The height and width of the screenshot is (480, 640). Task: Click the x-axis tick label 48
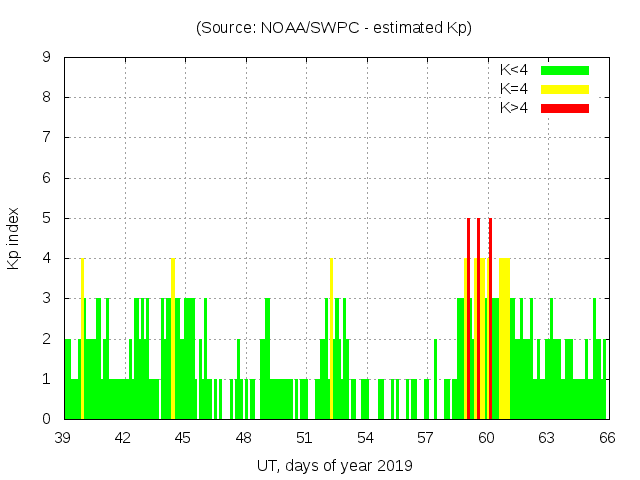pos(244,437)
